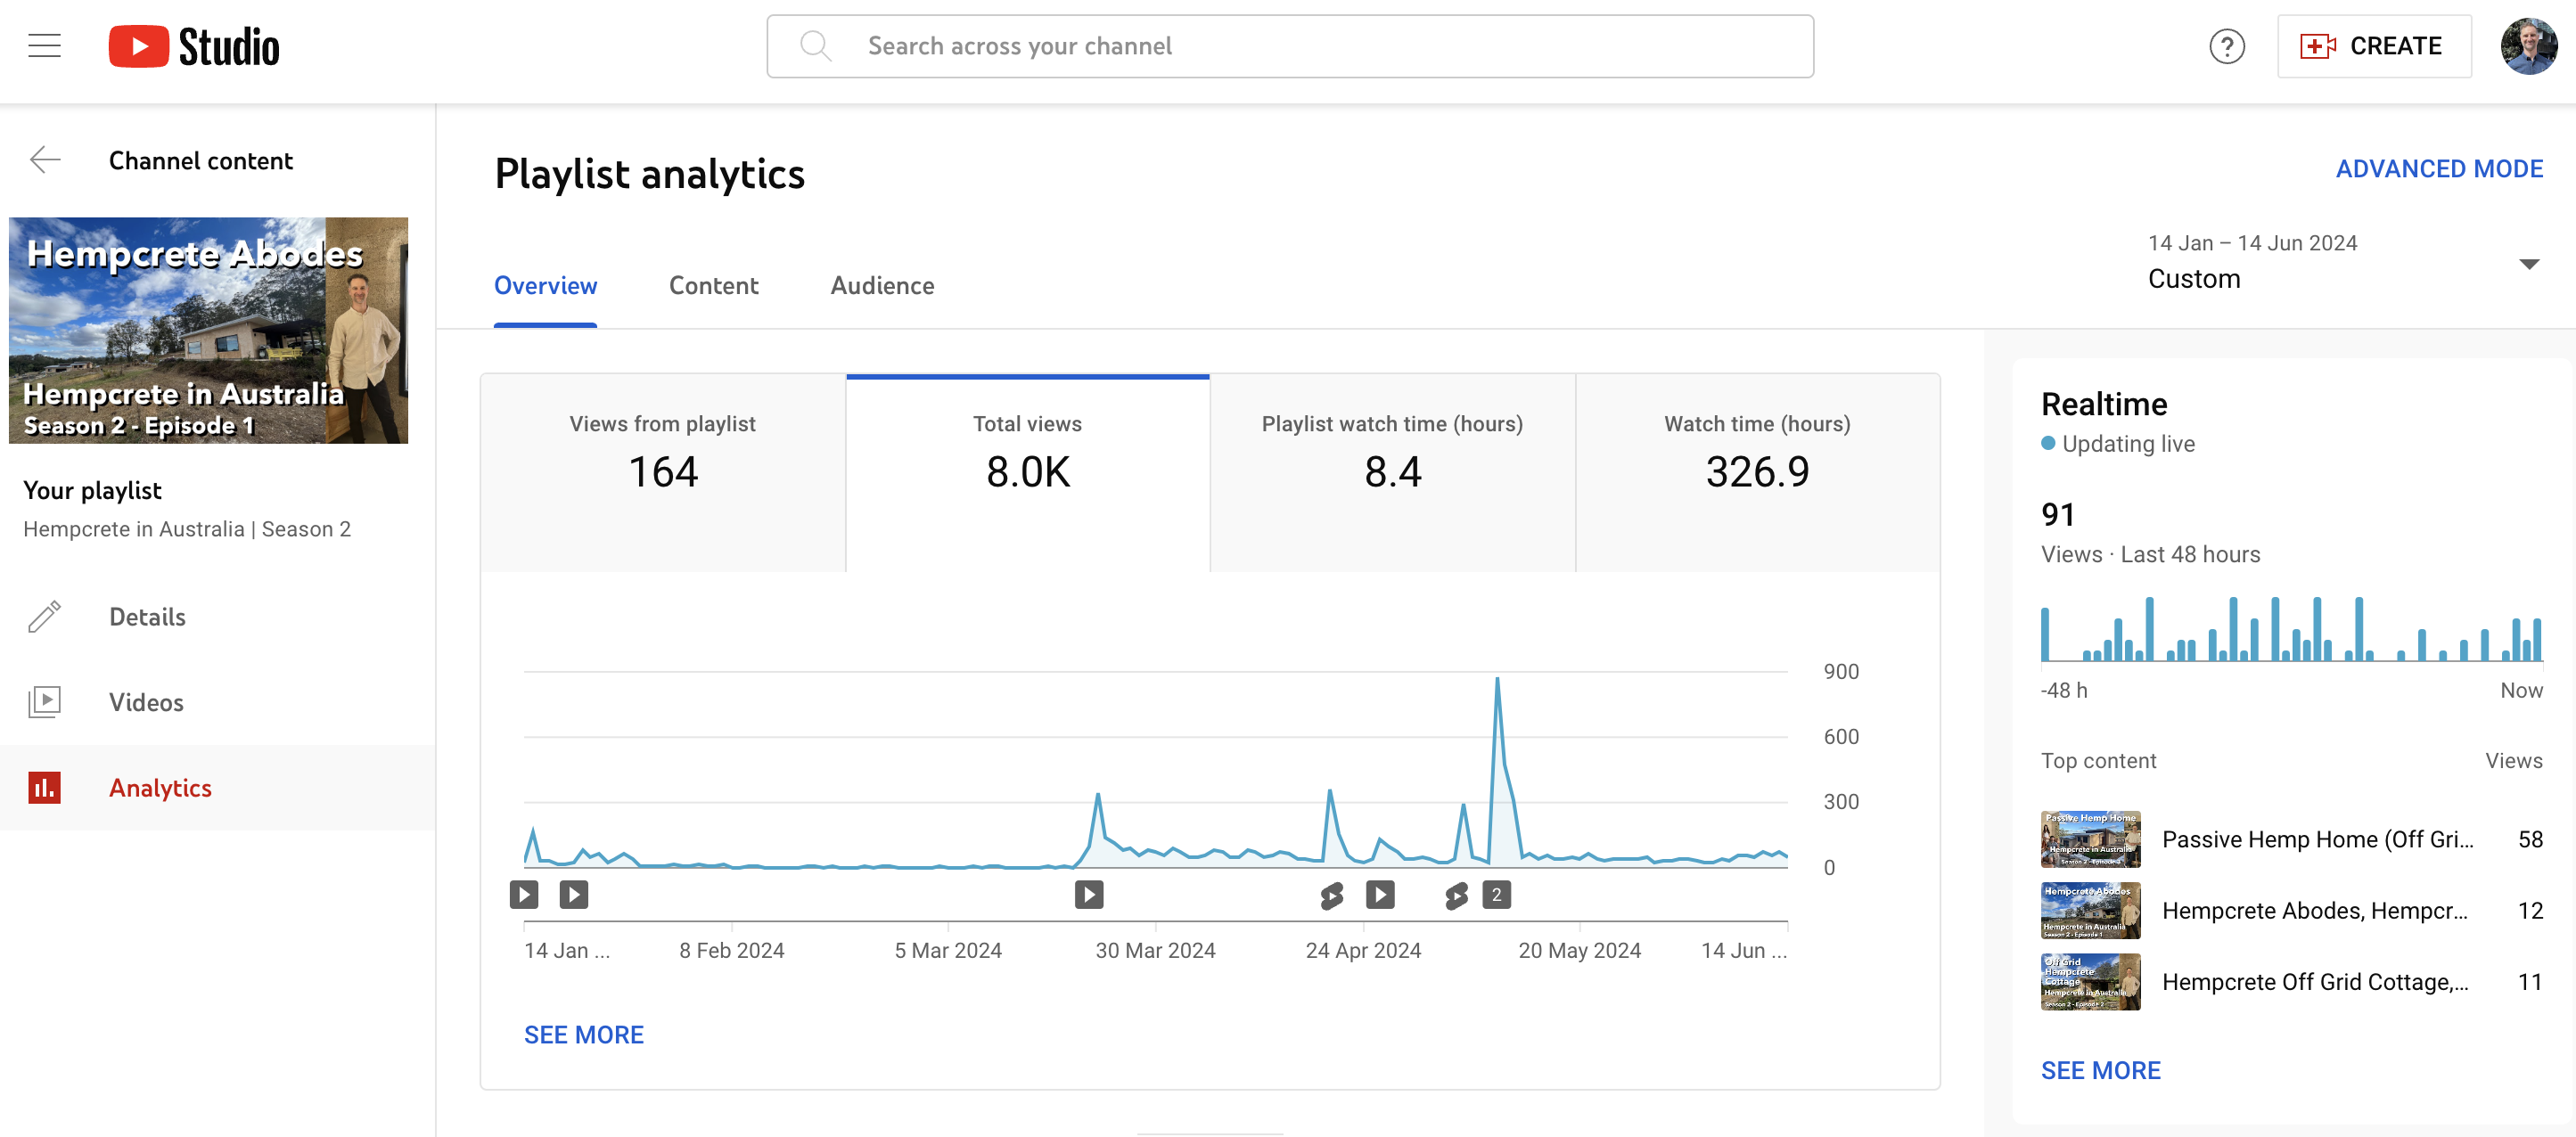The width and height of the screenshot is (2576, 1137).
Task: Expand the chart's SEE MORE link
Action: (x=584, y=1034)
